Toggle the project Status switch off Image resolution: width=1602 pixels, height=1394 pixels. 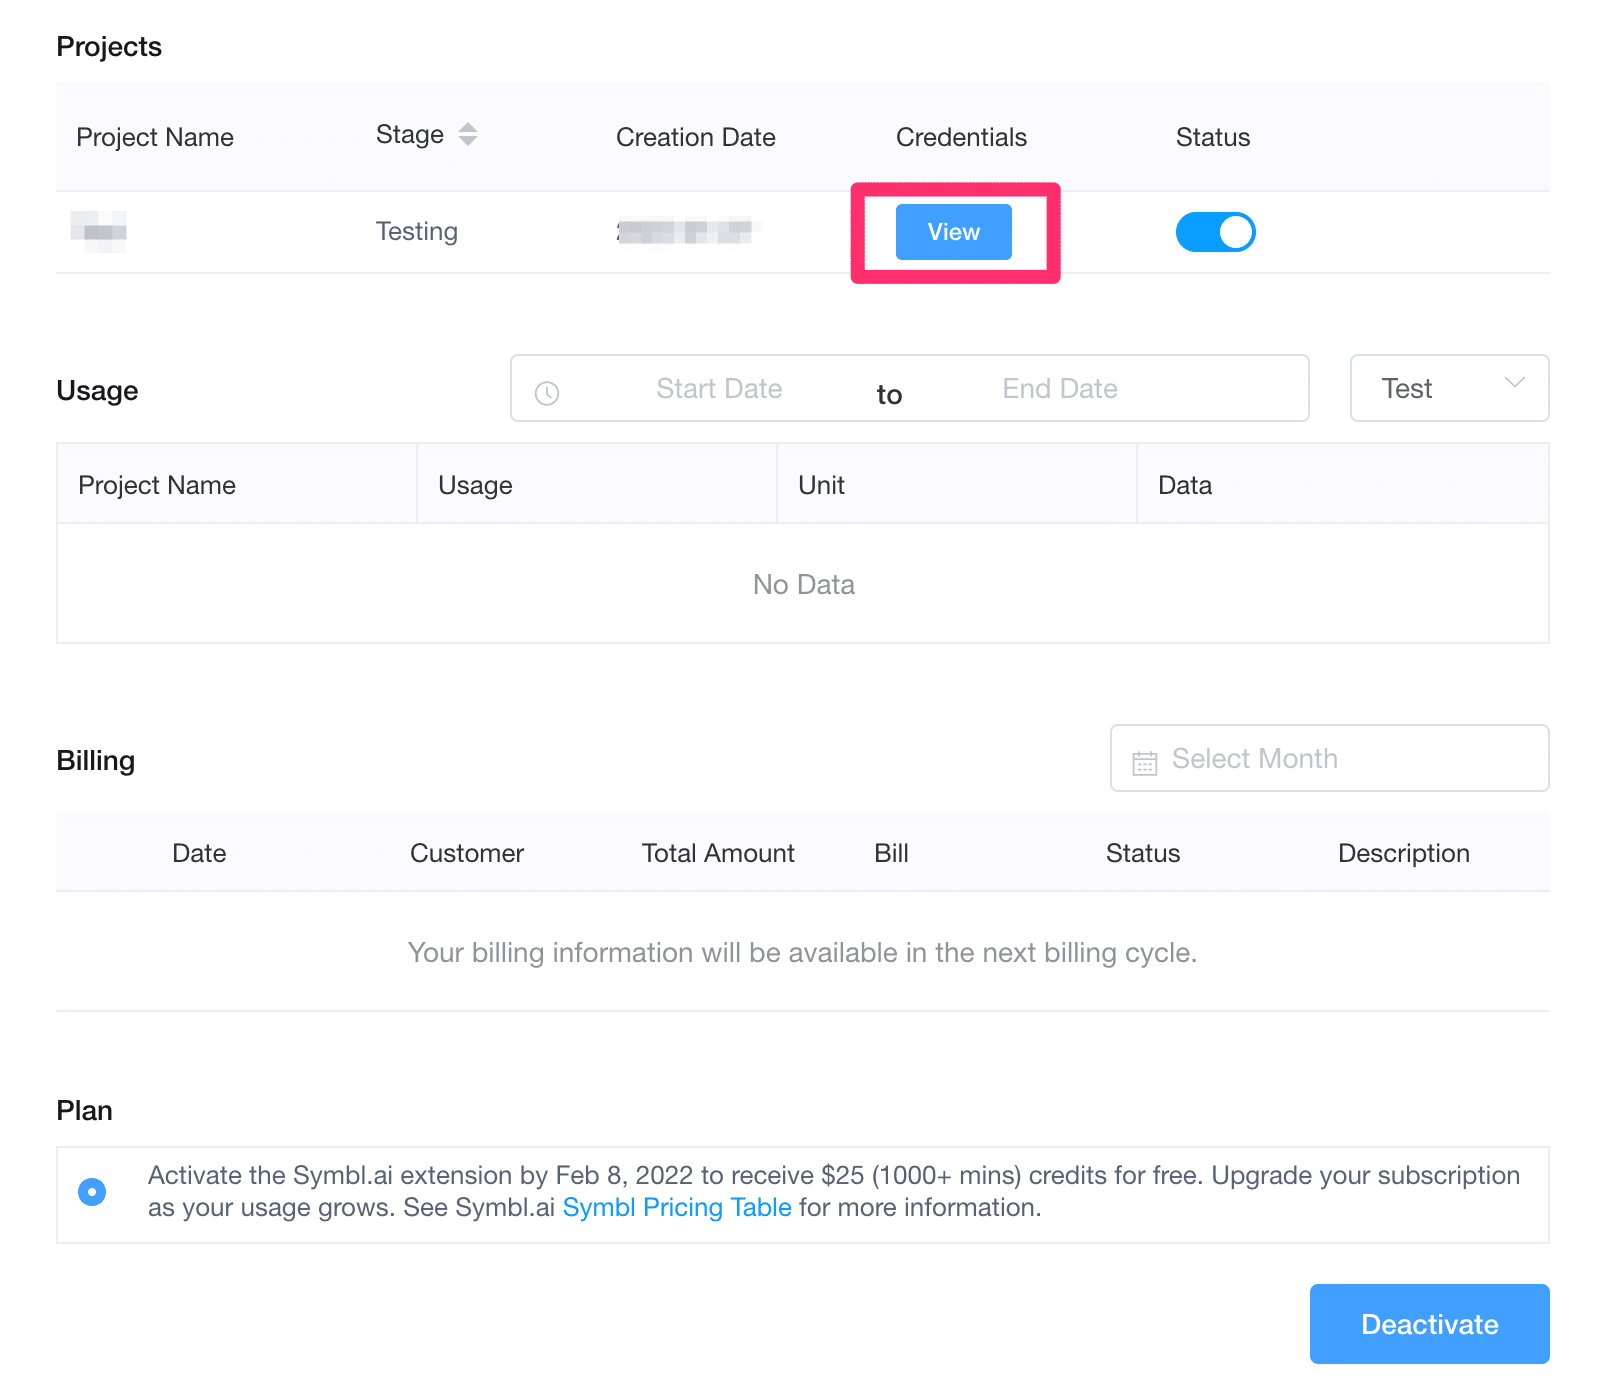pos(1215,232)
